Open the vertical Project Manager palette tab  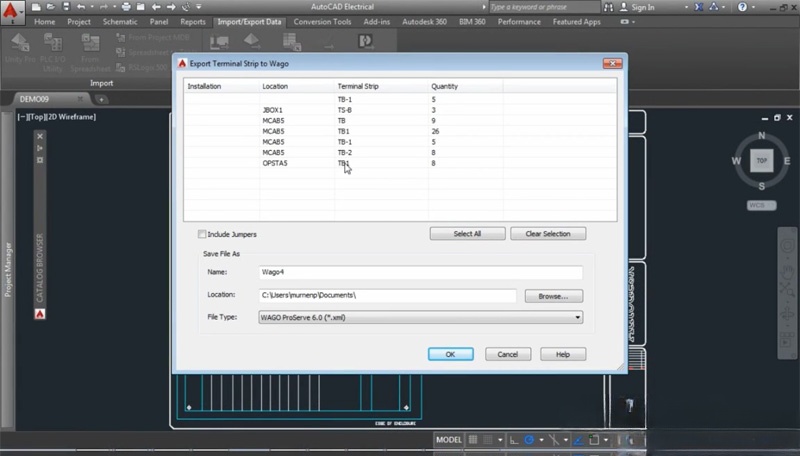click(x=8, y=269)
